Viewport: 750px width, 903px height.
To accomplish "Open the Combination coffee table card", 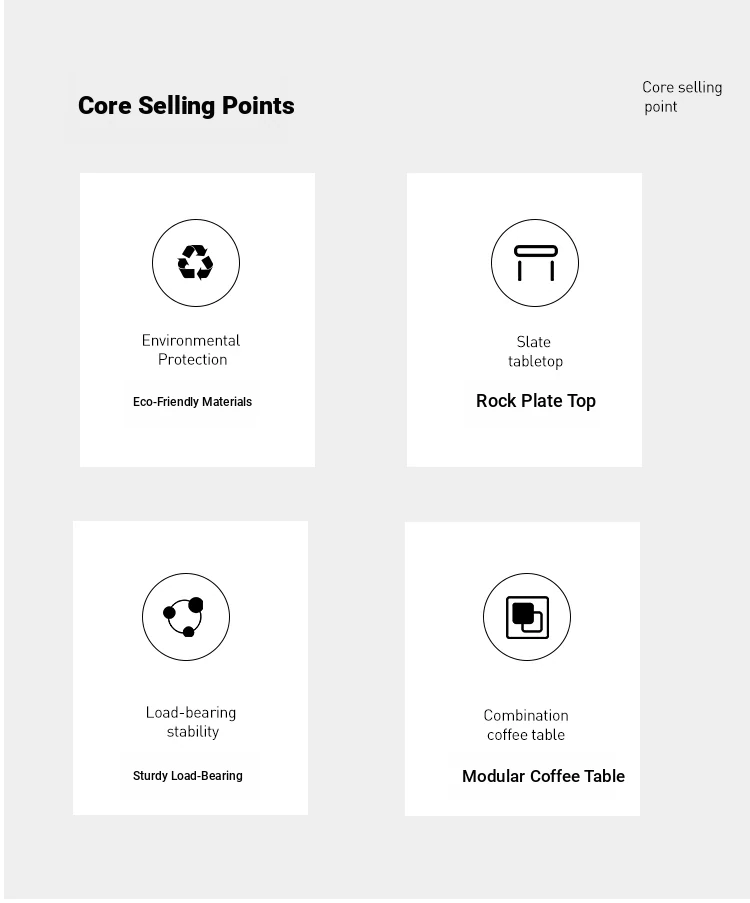I will 522,669.
